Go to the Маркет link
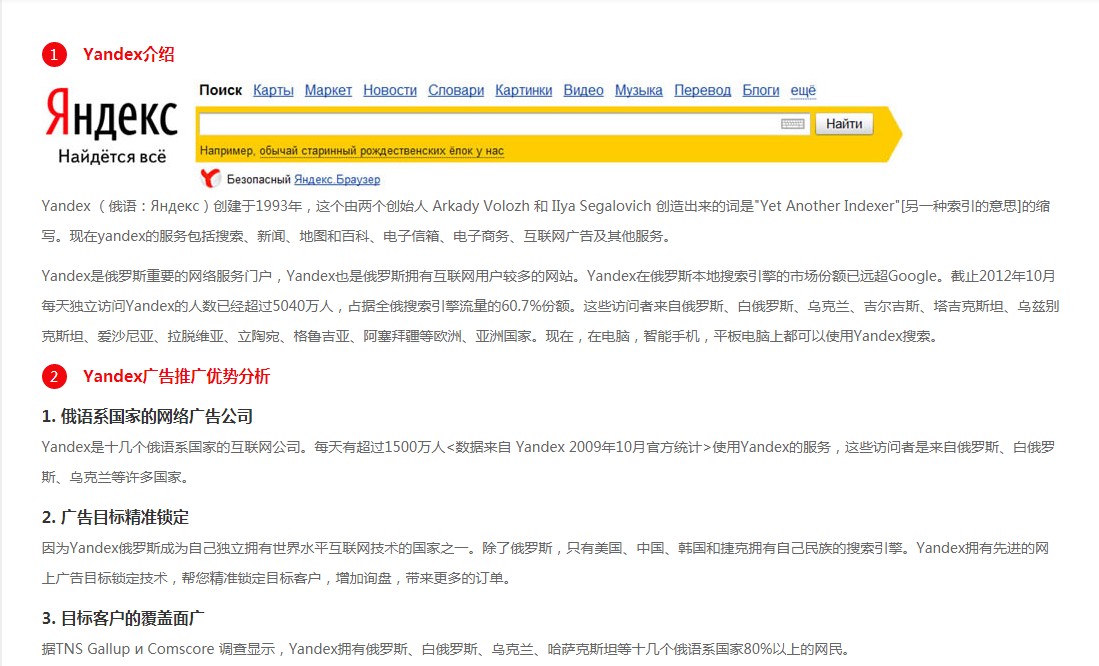This screenshot has width=1099, height=666. point(328,90)
